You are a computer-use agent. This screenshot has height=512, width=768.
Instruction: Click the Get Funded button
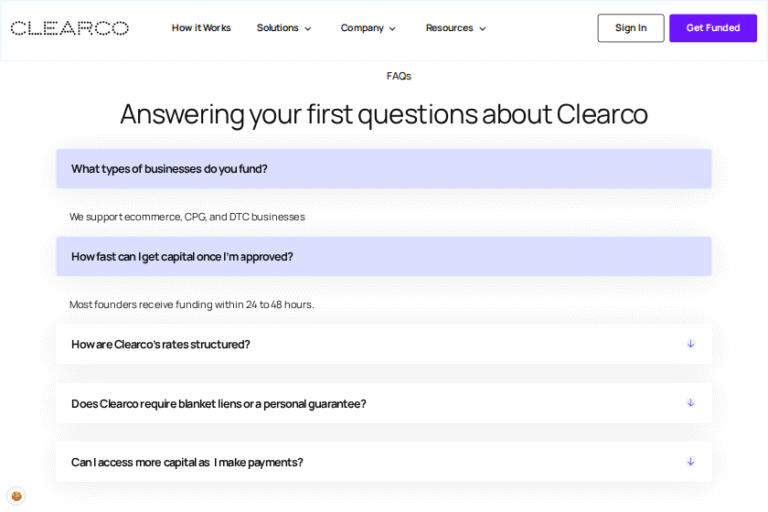[x=712, y=28]
